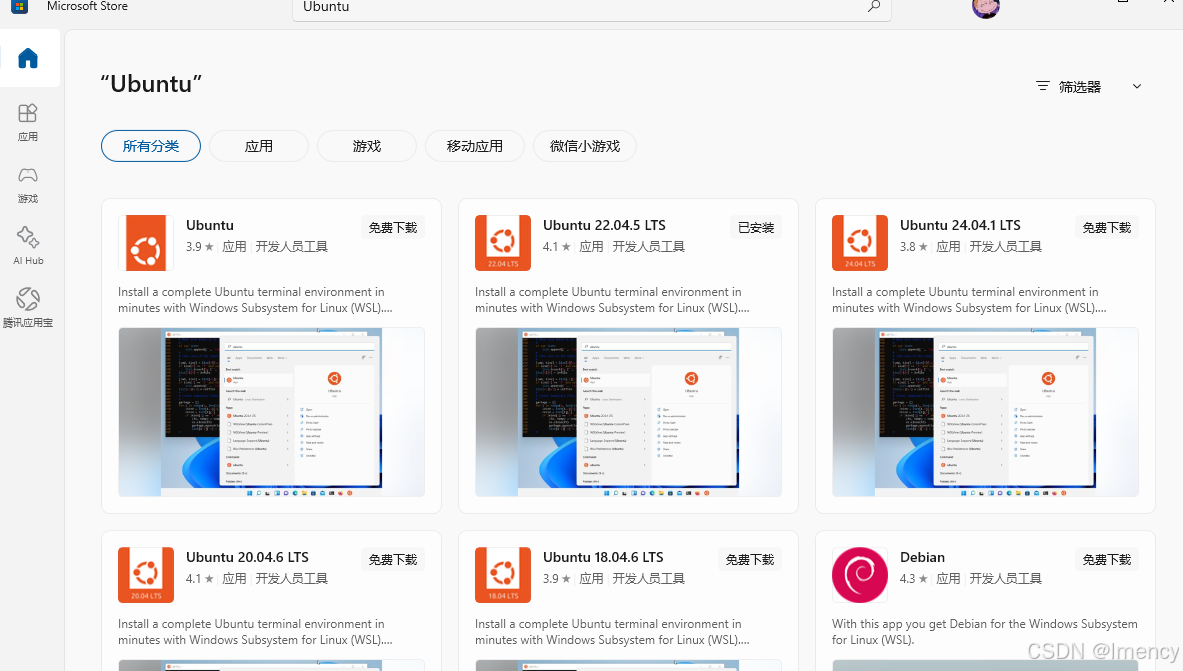
Task: Click the Microsoft Store logo icon
Action: [x=20, y=7]
